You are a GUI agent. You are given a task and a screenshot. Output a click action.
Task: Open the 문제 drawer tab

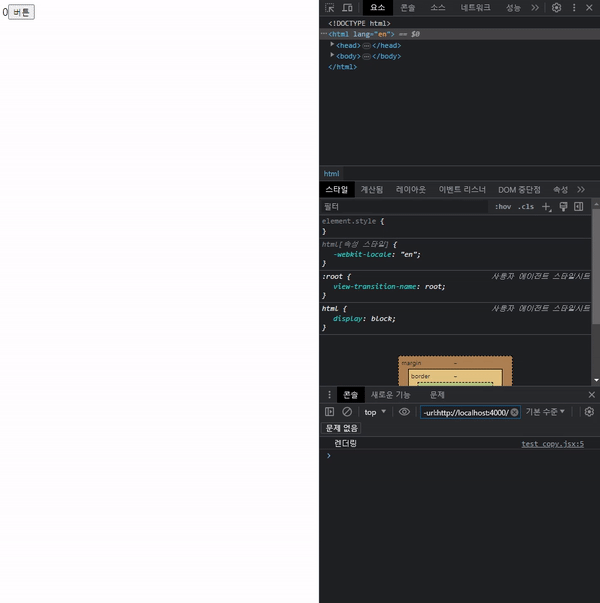[437, 395]
